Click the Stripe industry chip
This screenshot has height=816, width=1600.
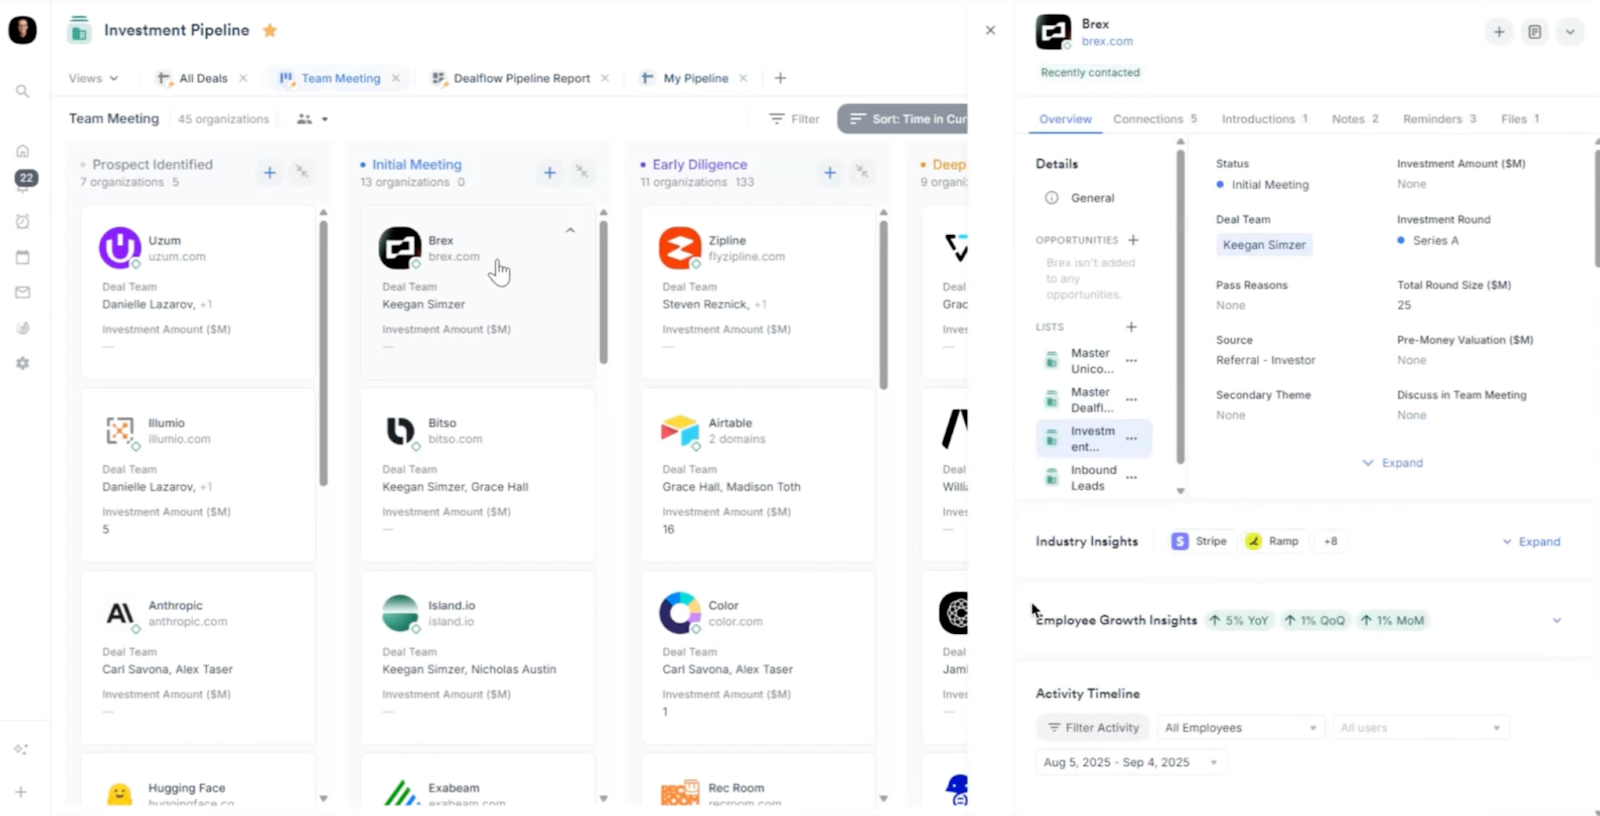[1200, 541]
